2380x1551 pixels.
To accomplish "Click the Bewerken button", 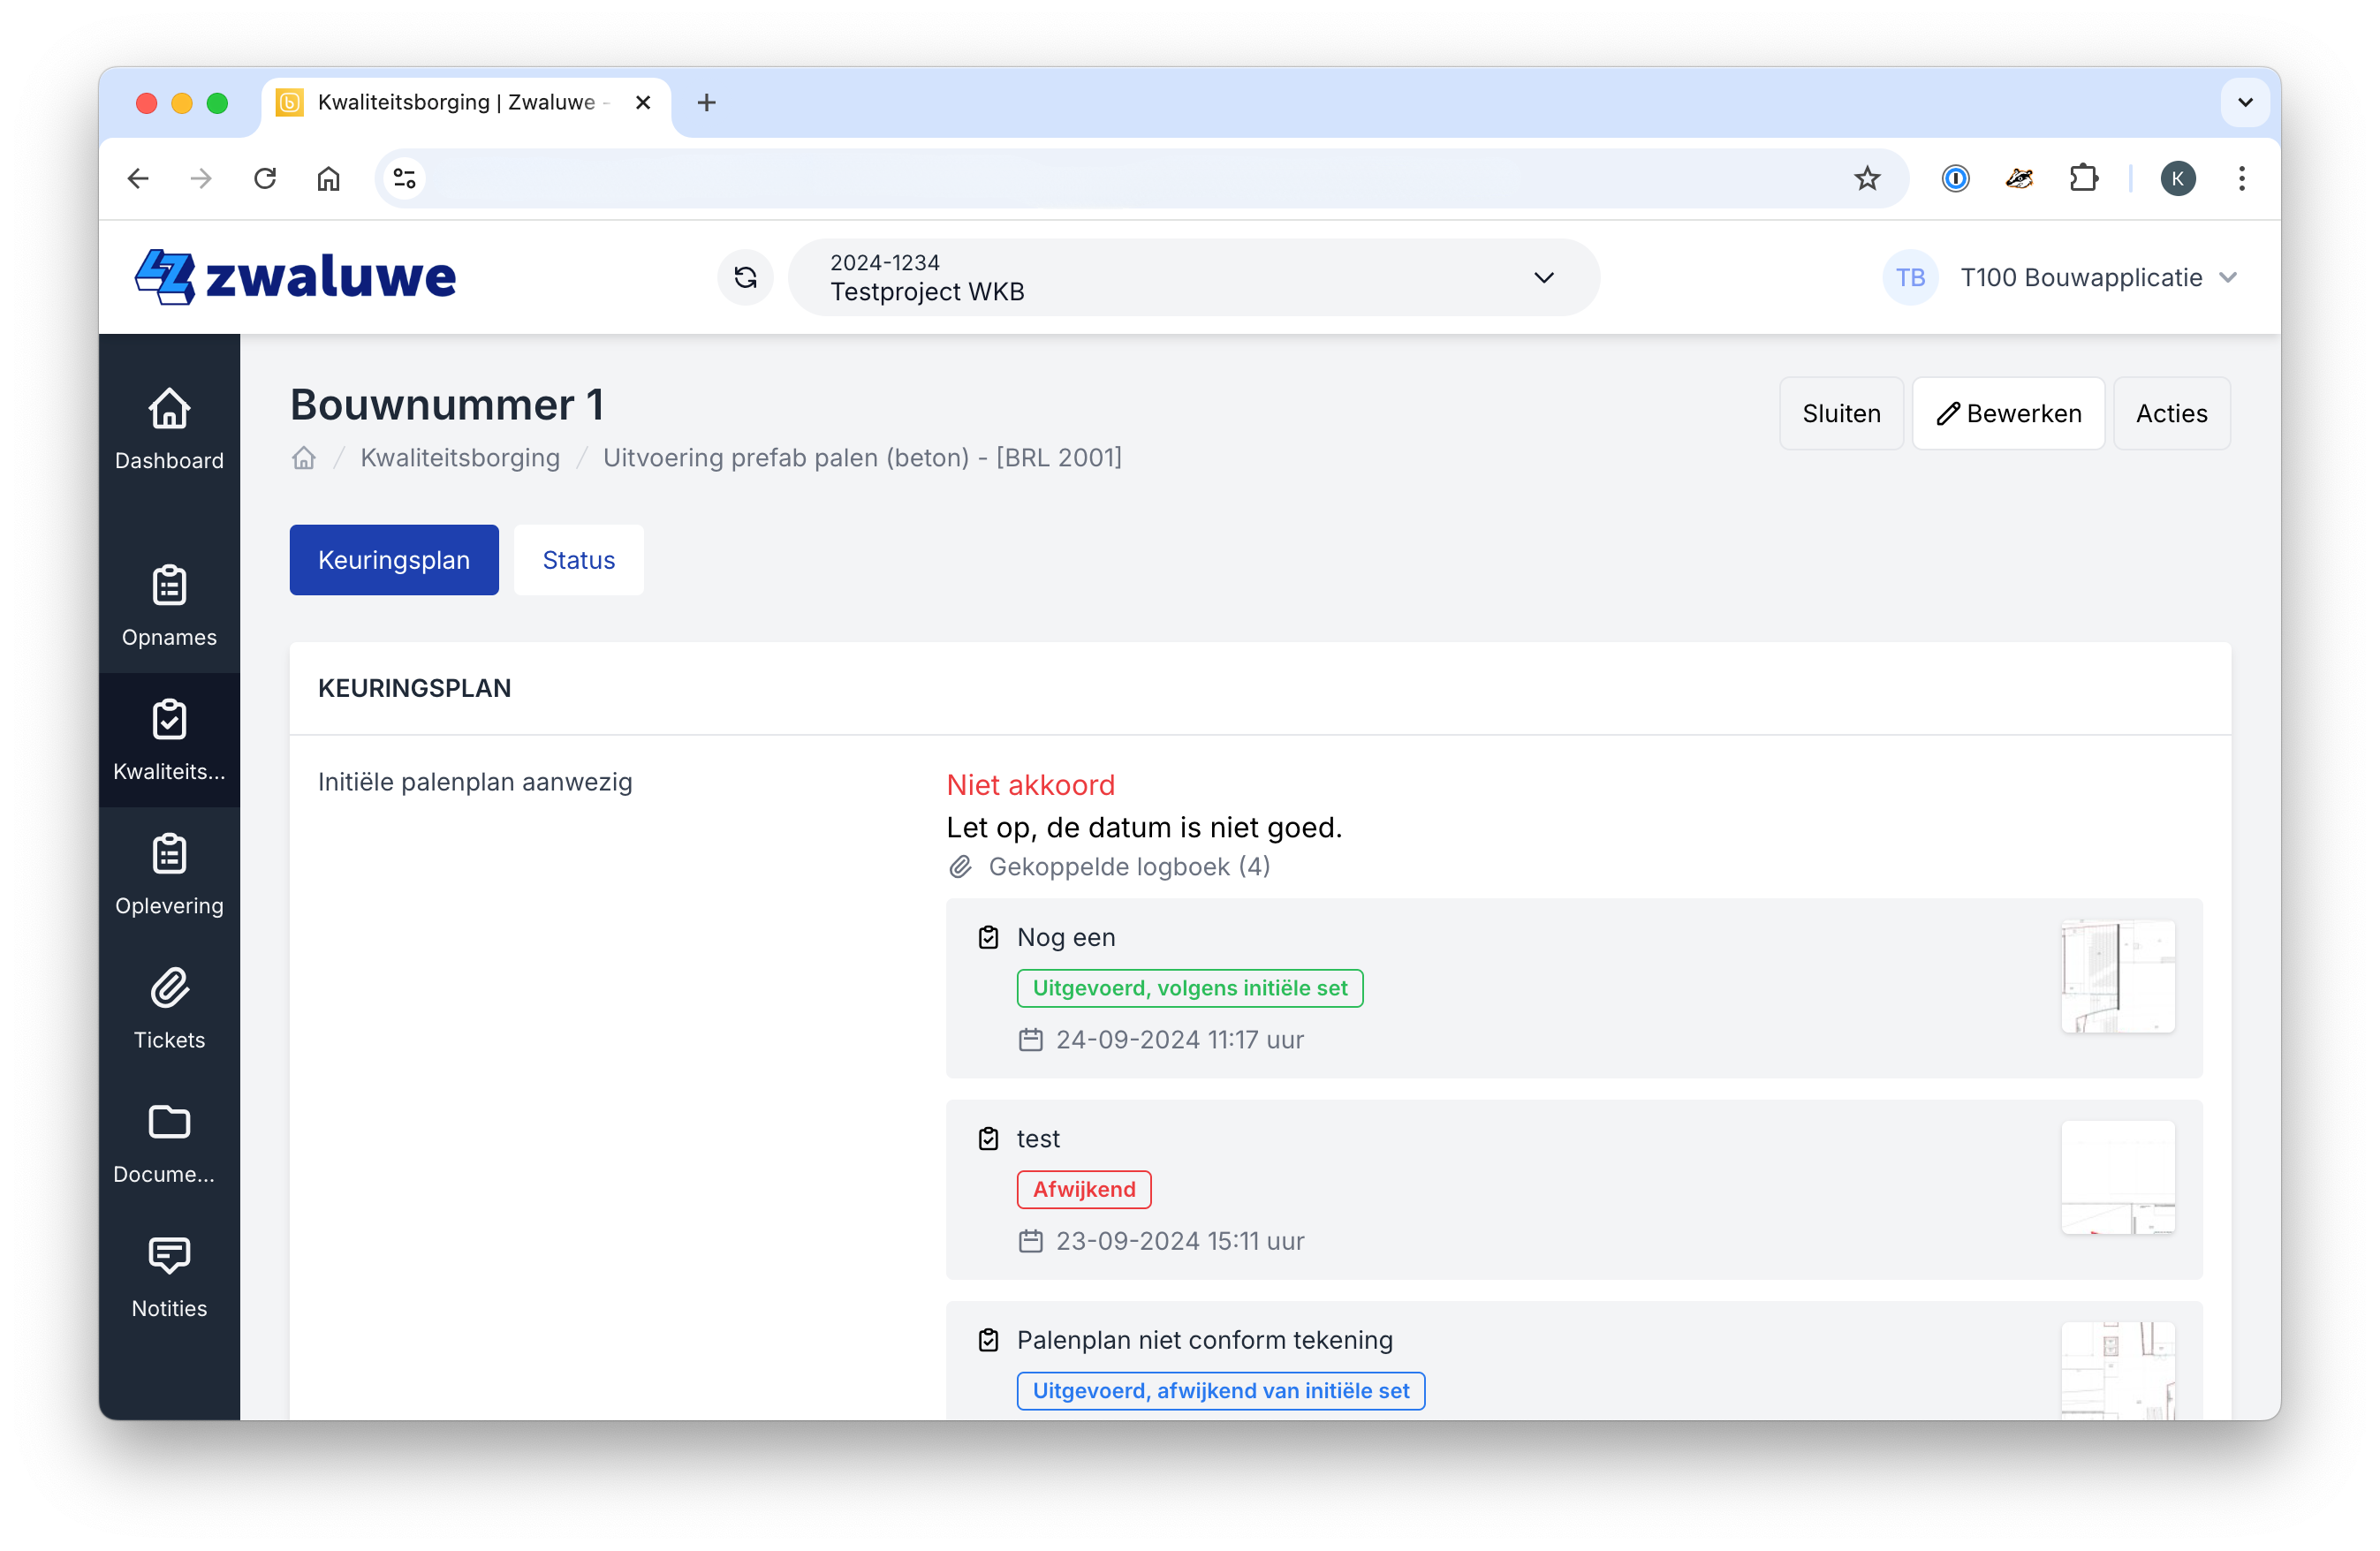I will 2008,413.
